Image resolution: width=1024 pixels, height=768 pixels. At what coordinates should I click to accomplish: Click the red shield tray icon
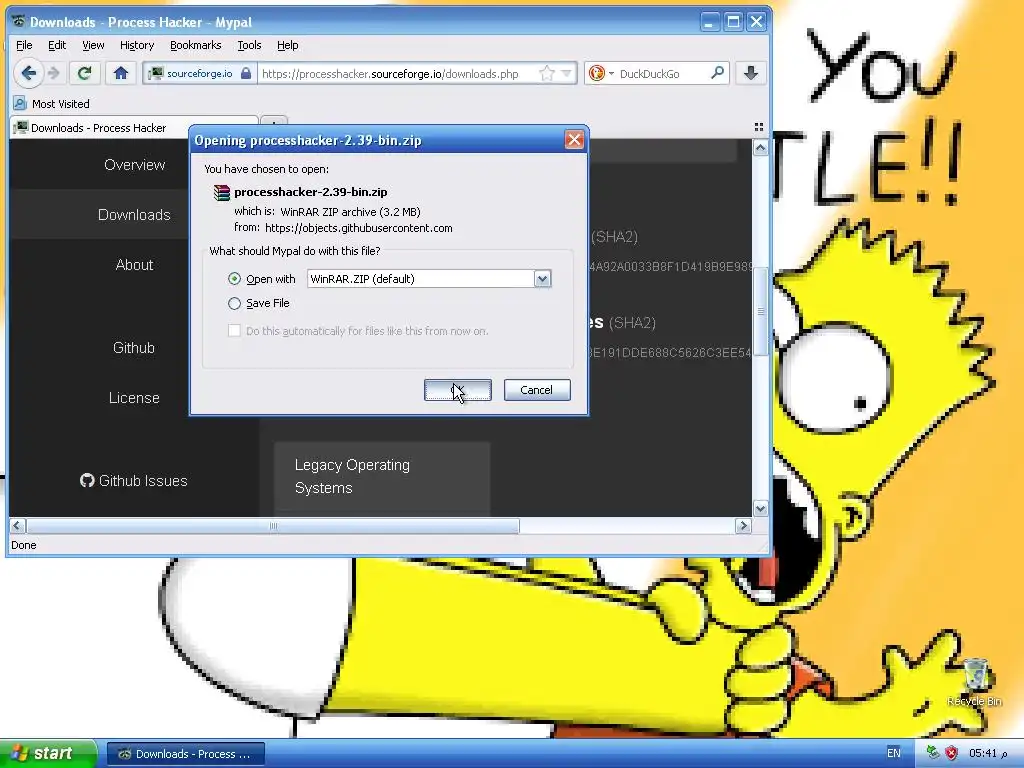click(x=951, y=753)
